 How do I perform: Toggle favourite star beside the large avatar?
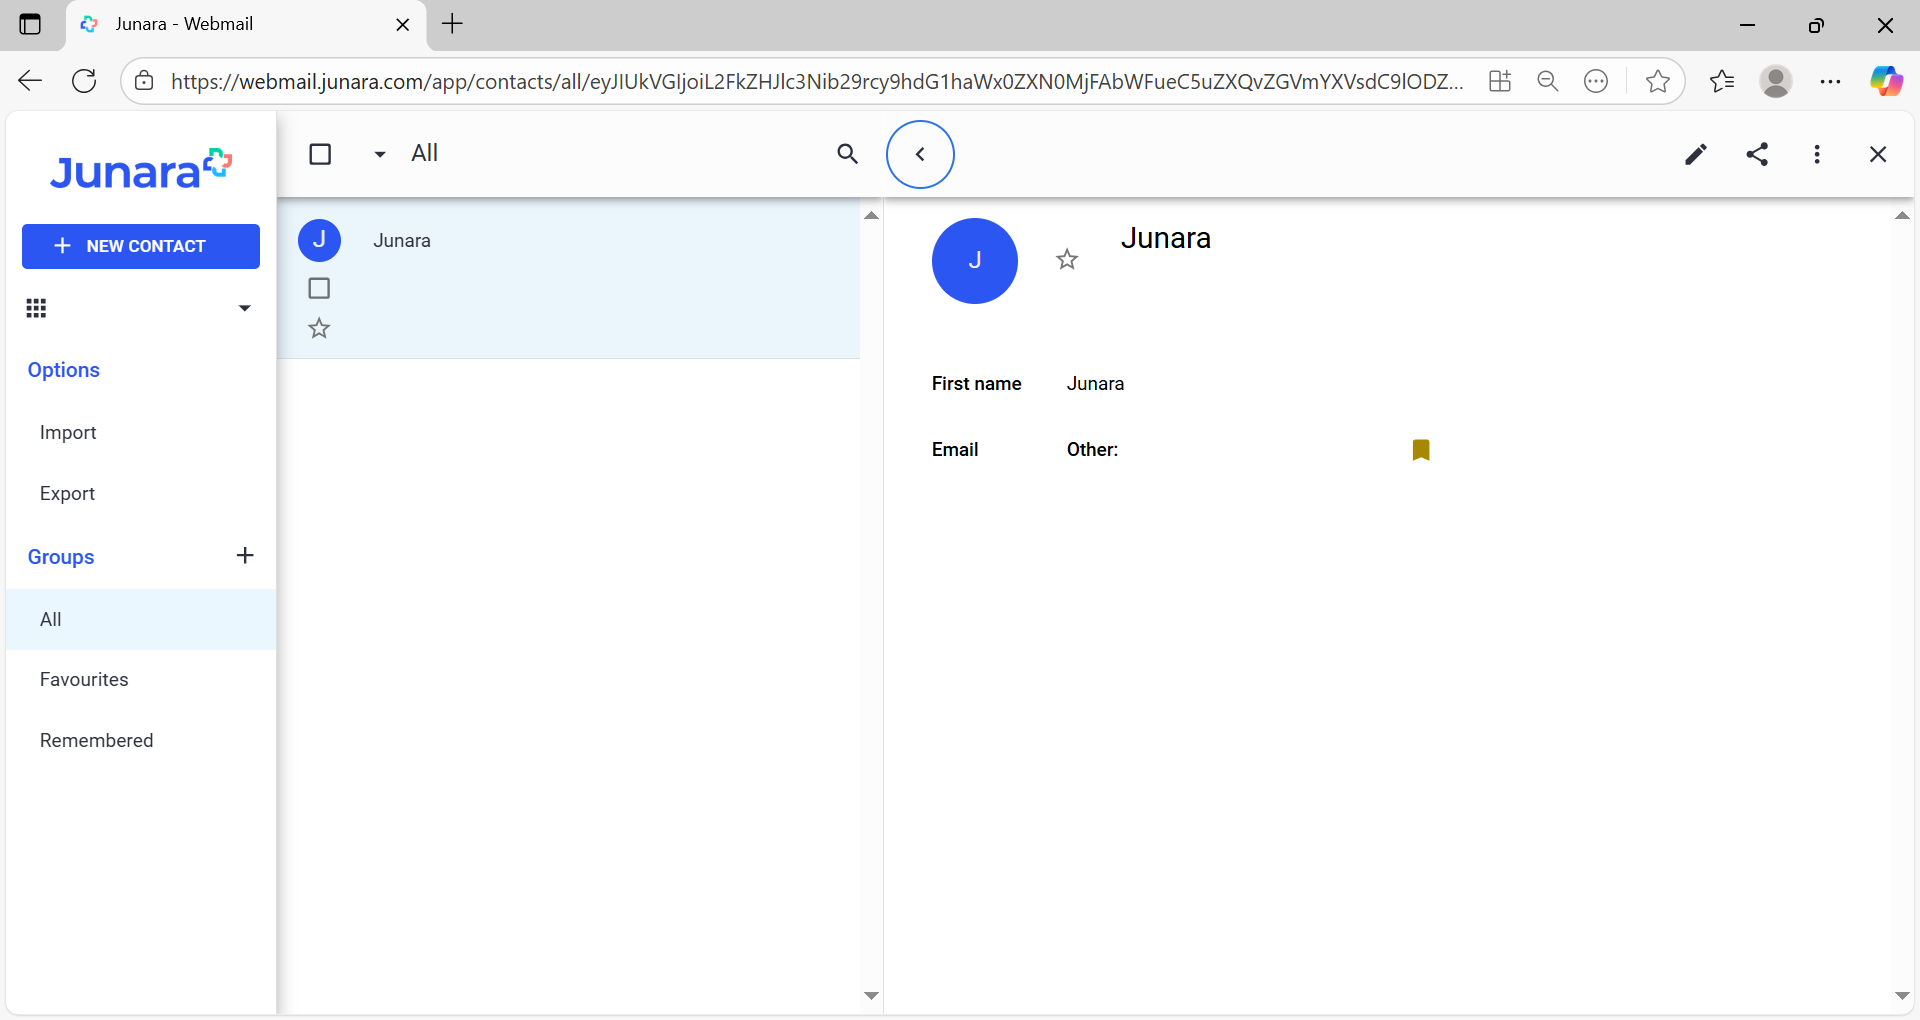(1067, 260)
